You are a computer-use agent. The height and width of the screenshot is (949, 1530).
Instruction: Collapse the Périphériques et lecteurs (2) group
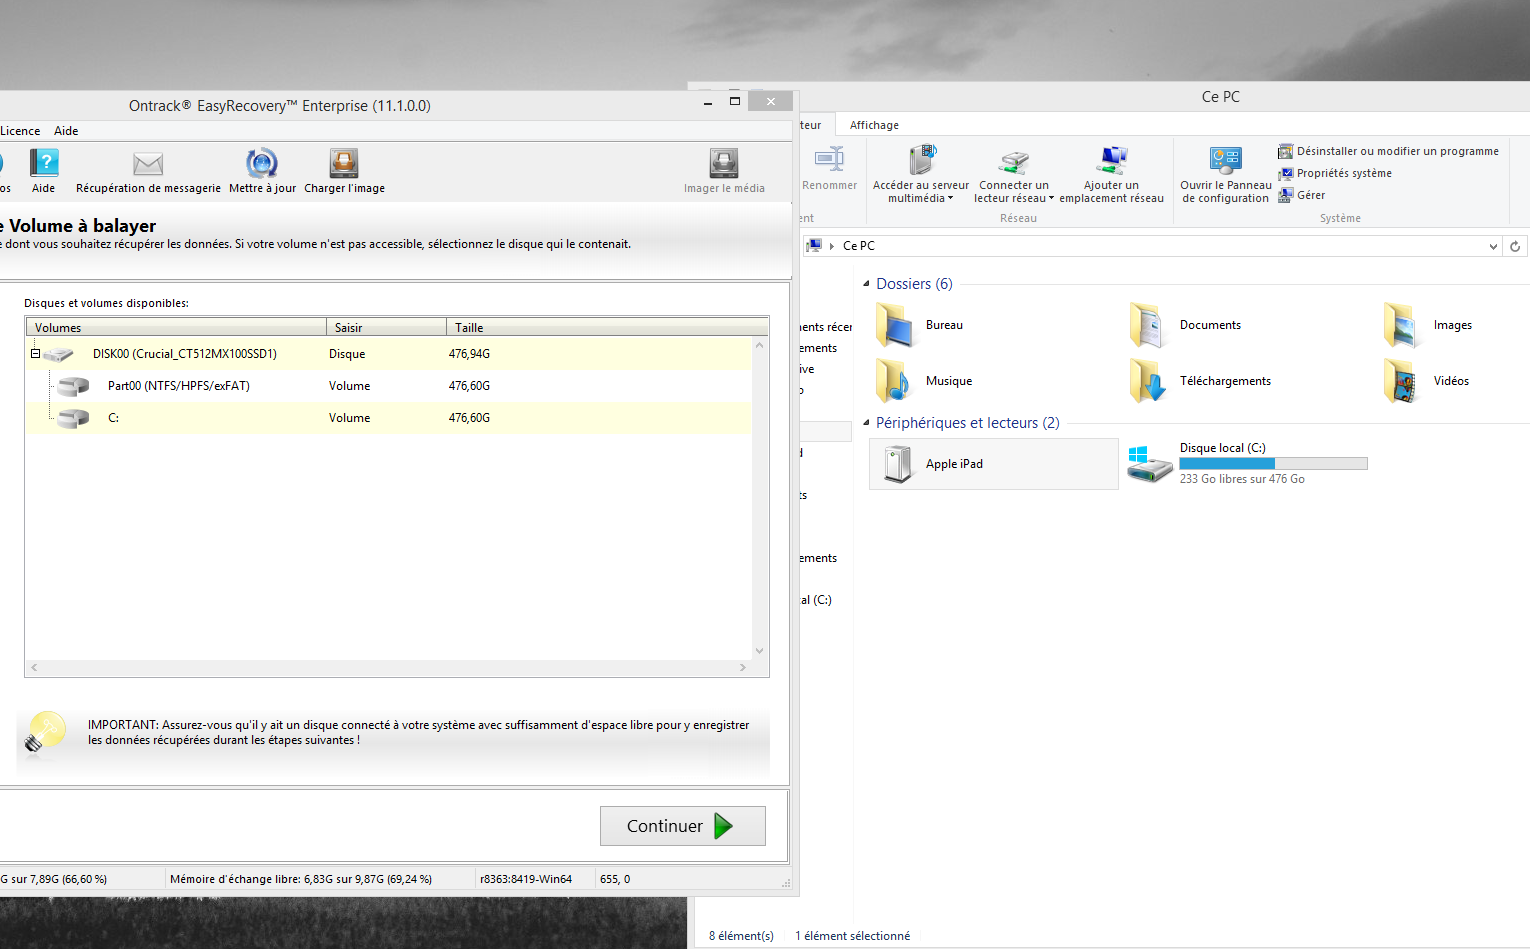click(x=866, y=423)
